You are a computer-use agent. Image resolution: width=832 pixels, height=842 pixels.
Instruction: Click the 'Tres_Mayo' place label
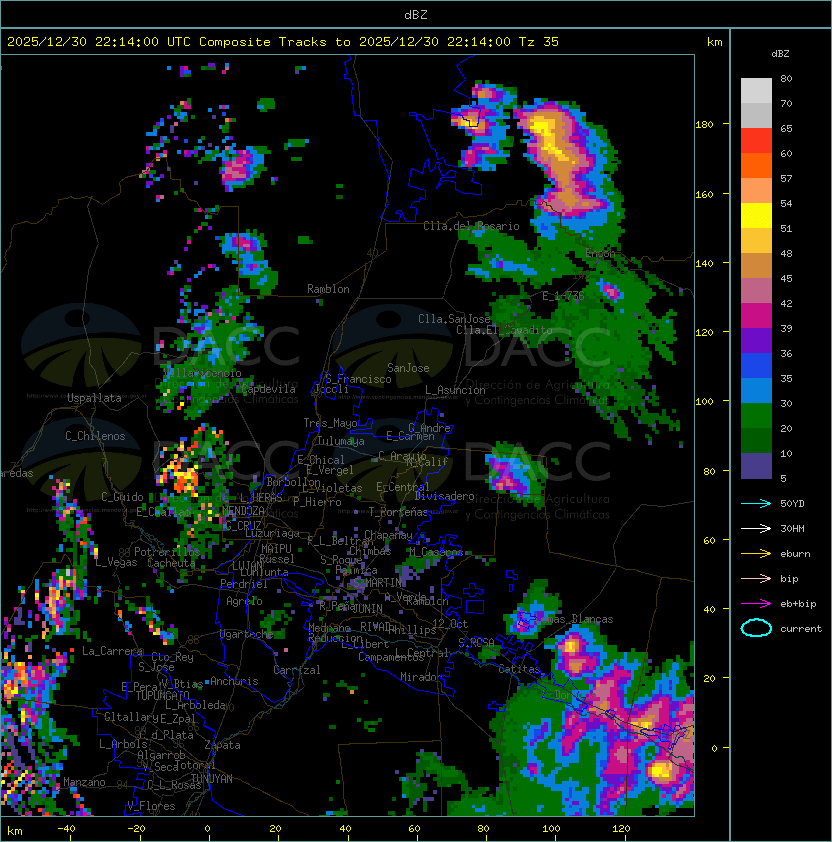click(x=330, y=423)
